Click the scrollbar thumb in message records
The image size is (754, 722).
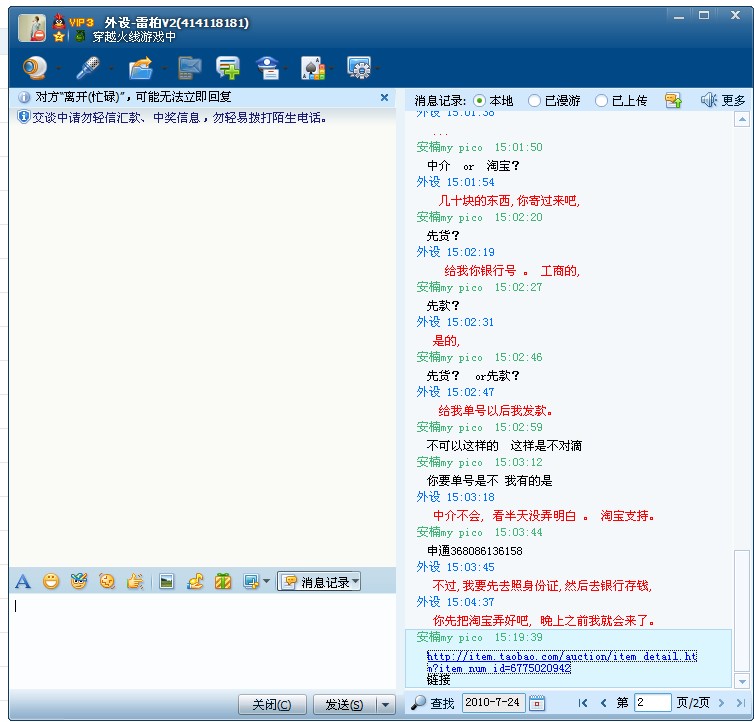[742, 611]
